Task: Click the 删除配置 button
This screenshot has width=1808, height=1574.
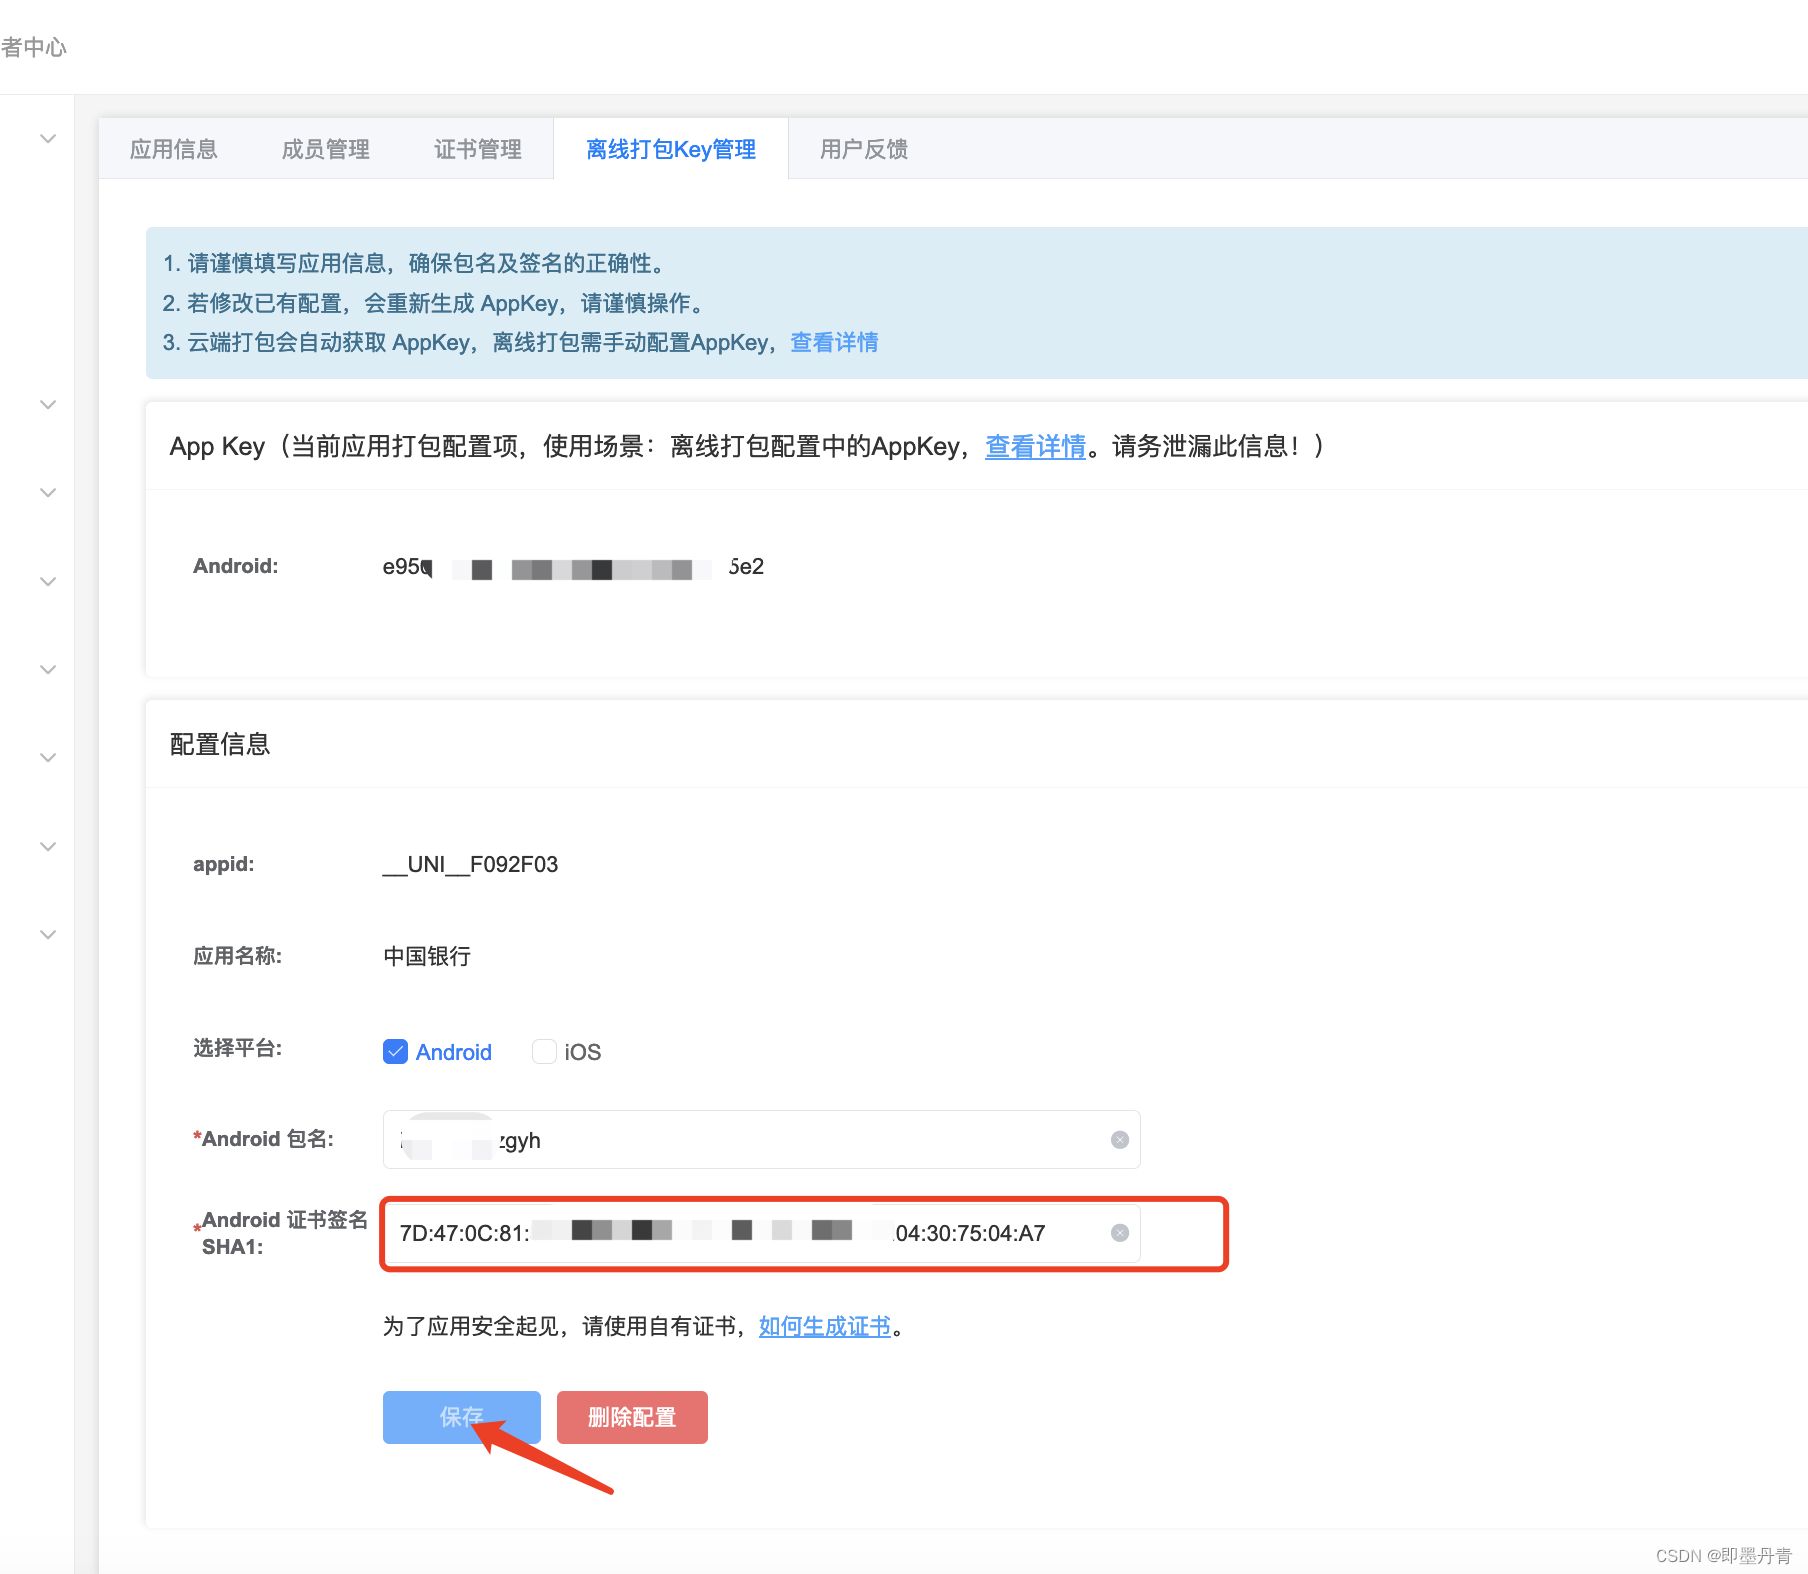Action: (x=632, y=1417)
